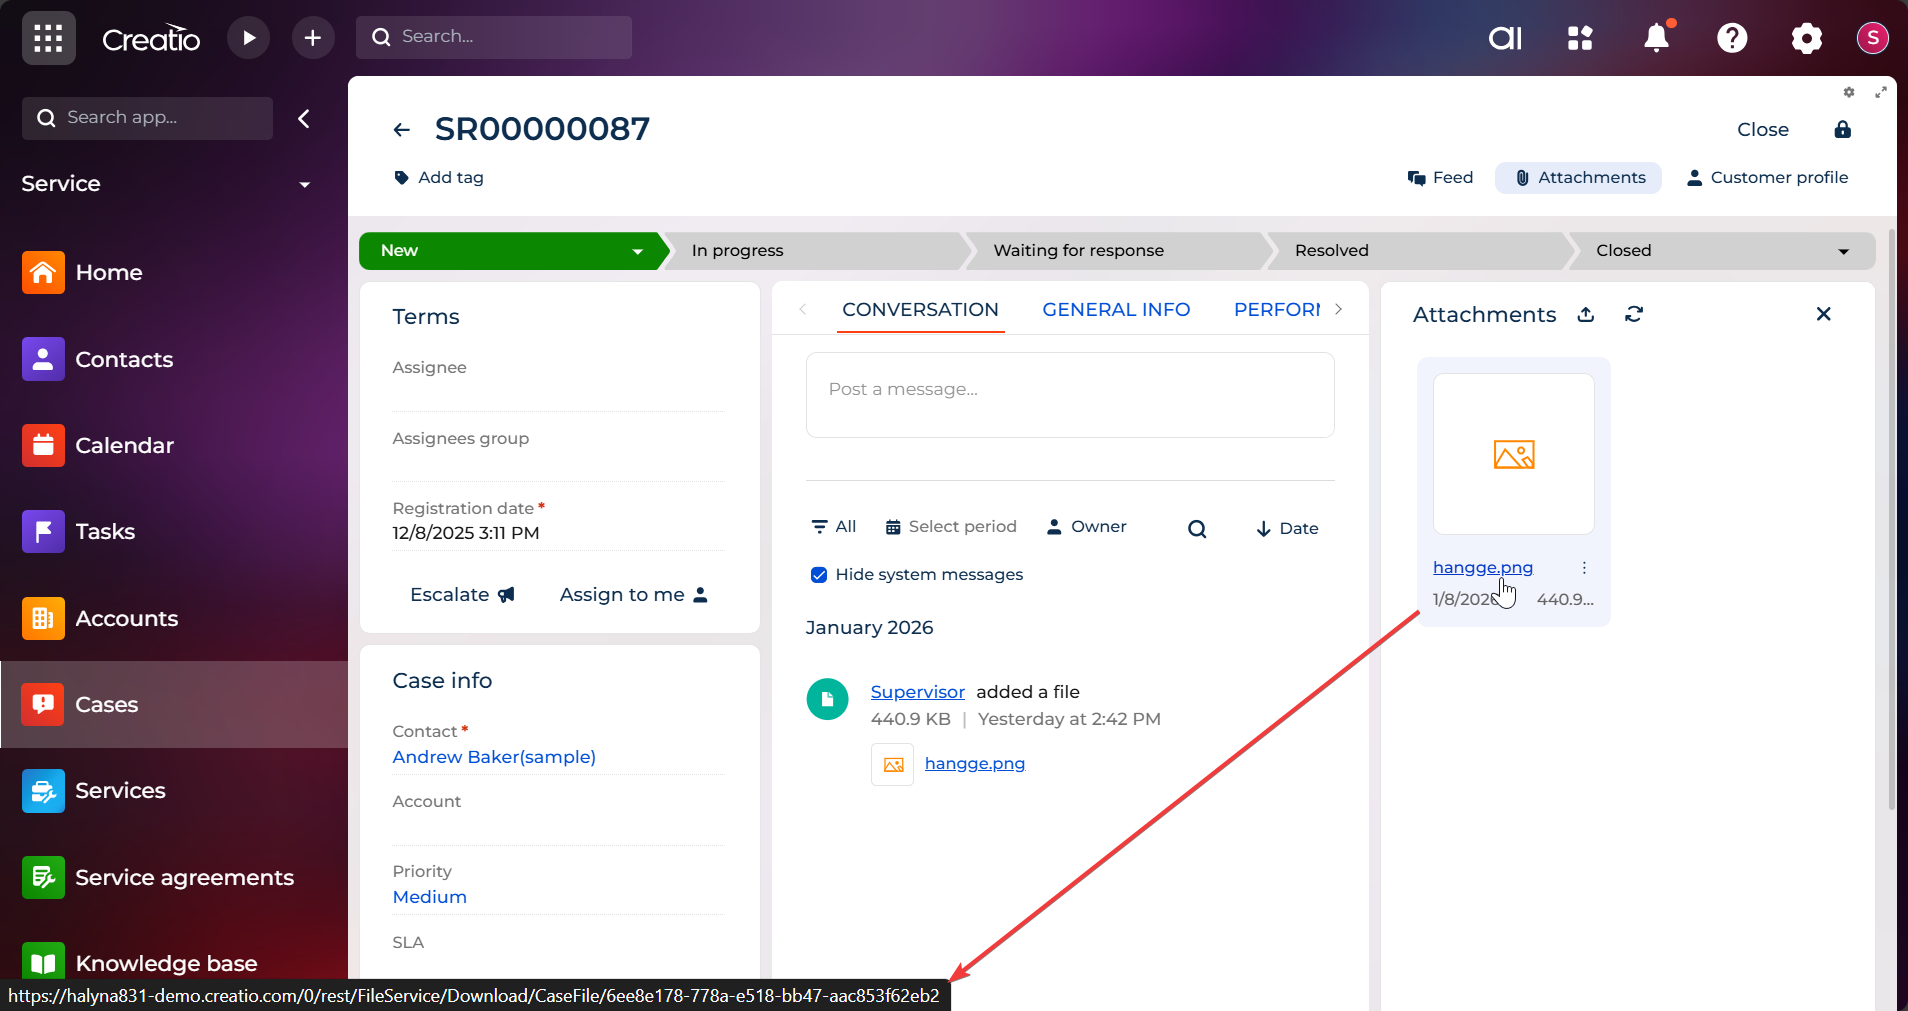1908x1011 pixels.
Task: Click the Assign to me button
Action: 633,594
